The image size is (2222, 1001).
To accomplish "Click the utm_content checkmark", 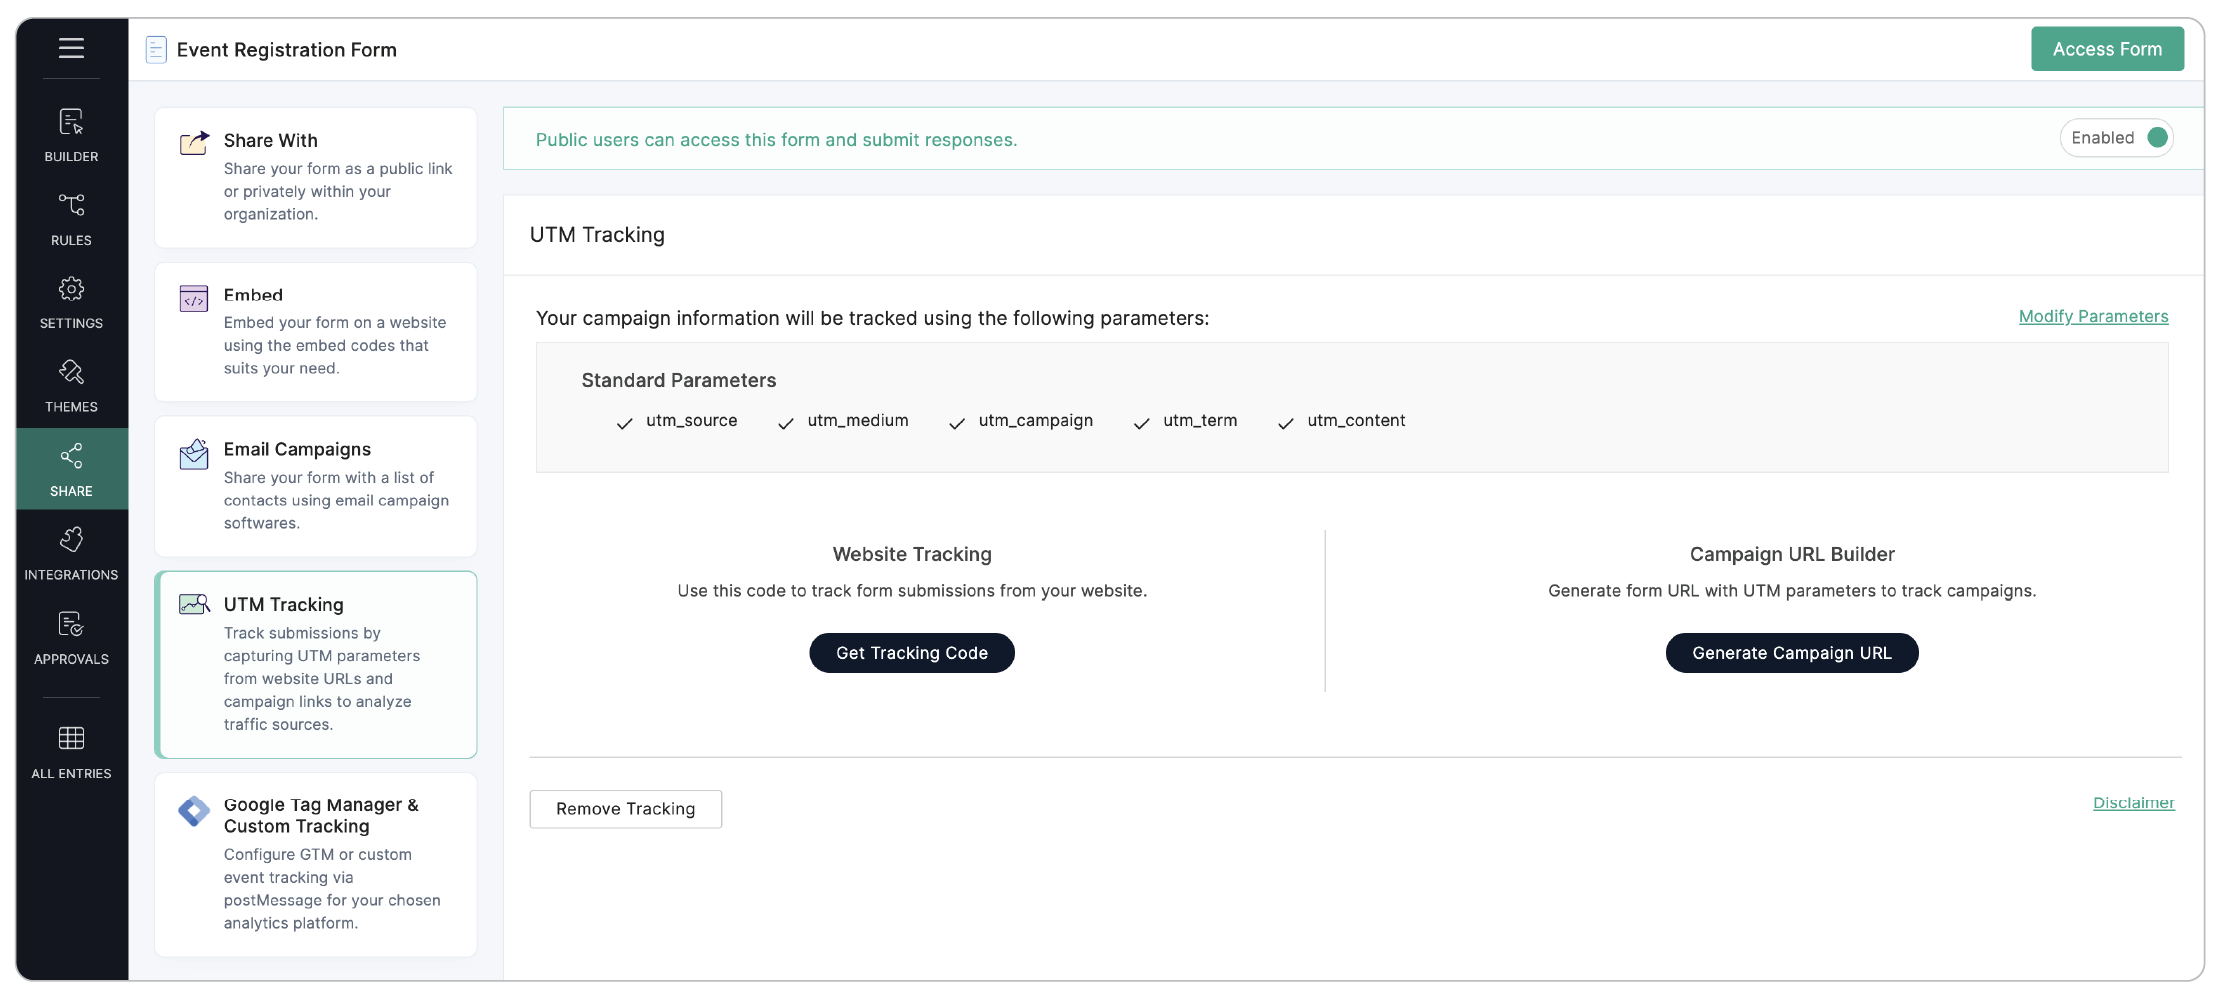I will [x=1286, y=424].
